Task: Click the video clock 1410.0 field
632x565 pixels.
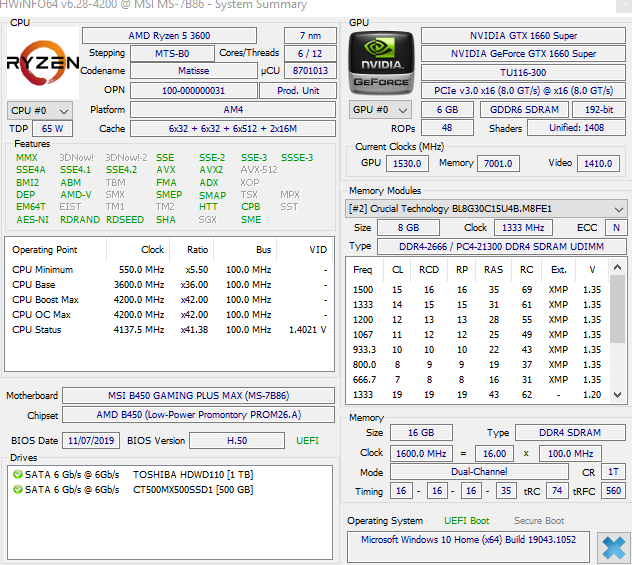Action: (x=598, y=164)
